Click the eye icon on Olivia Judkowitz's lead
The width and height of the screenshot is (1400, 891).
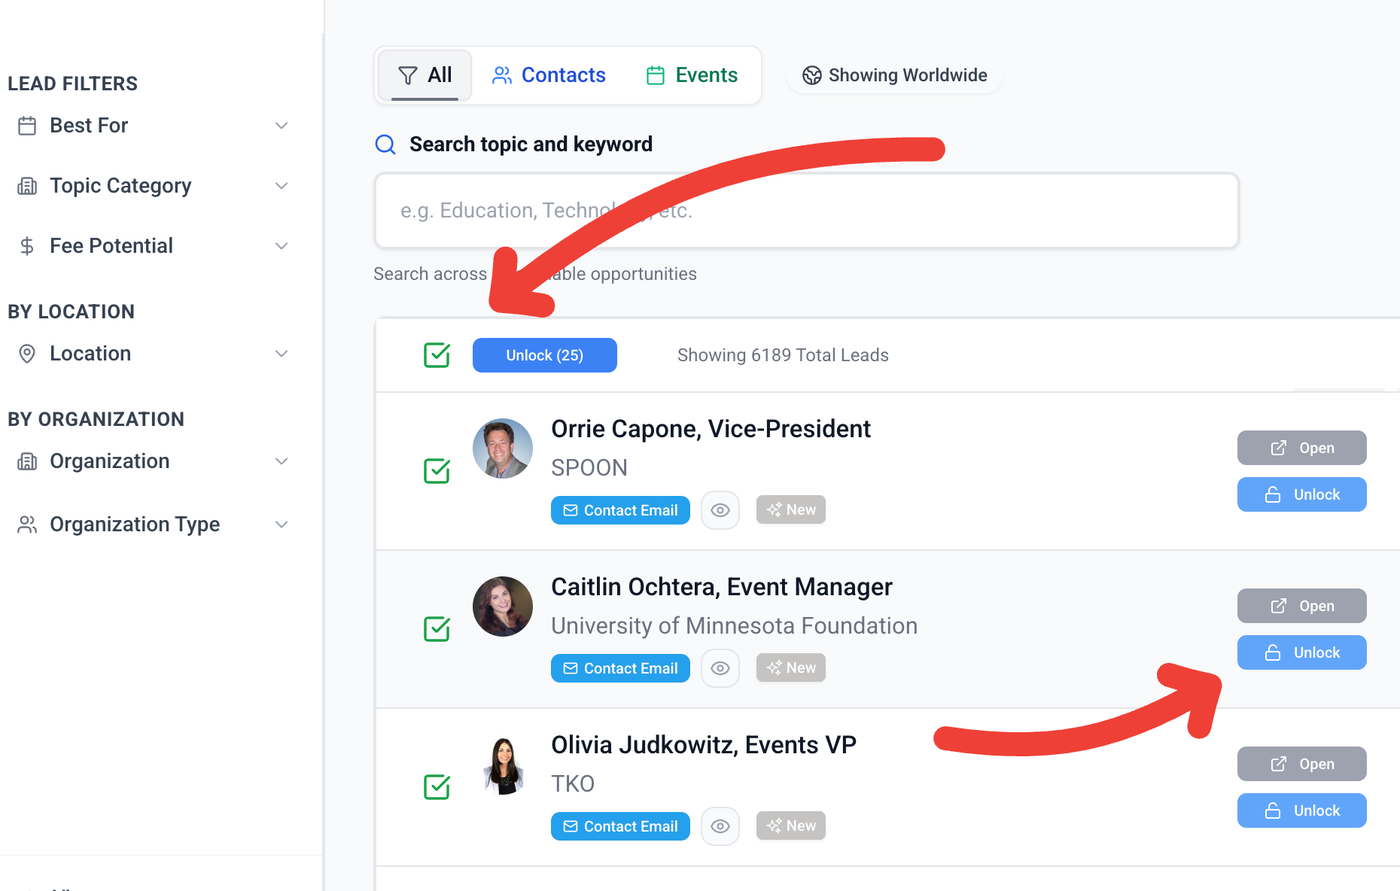pos(720,826)
